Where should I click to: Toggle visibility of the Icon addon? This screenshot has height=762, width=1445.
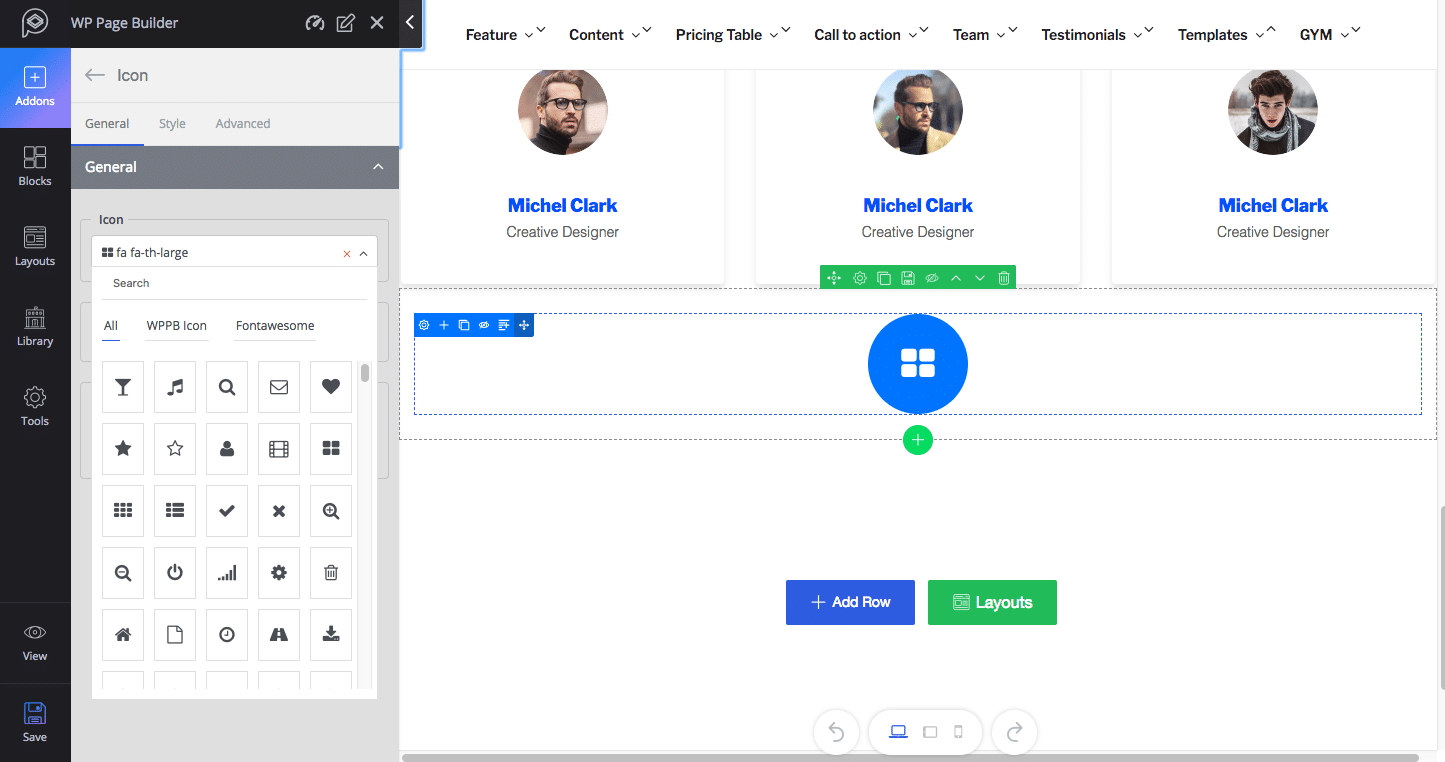483,324
